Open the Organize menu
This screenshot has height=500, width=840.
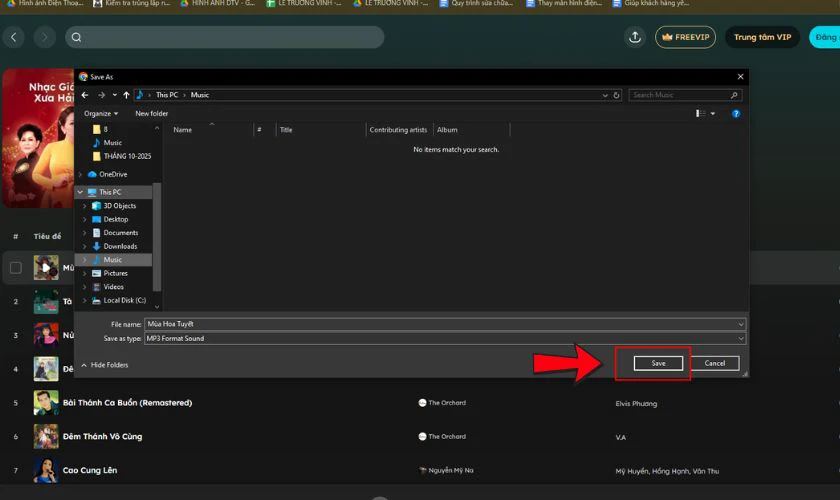[100, 114]
